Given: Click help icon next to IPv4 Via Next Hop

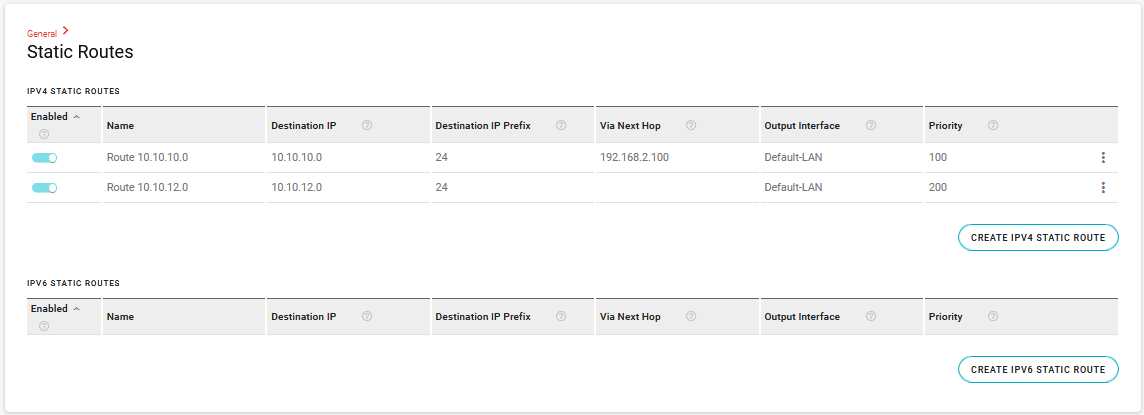Looking at the screenshot, I should tap(691, 126).
